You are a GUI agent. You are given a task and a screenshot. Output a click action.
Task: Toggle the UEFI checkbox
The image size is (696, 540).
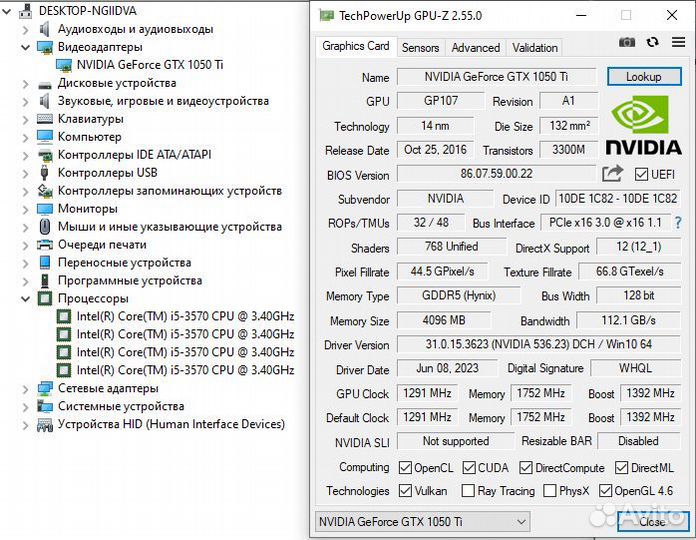tap(641, 174)
